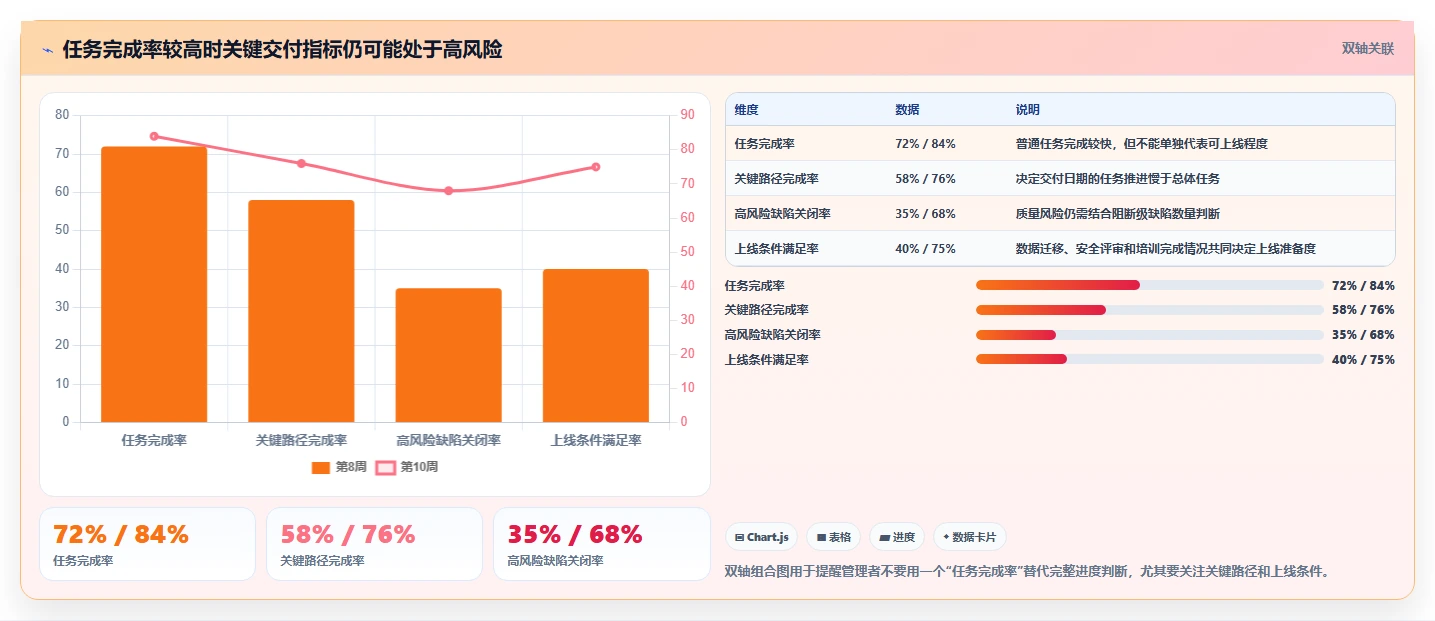1435x621 pixels.
Task: Click the orange bar for 高风险缺陷关闭率 in chart
Action: tap(448, 355)
